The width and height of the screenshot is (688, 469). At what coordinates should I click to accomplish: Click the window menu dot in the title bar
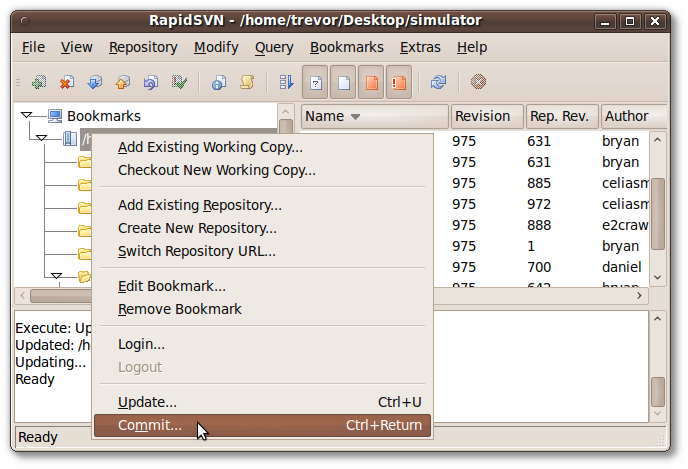[x=25, y=21]
